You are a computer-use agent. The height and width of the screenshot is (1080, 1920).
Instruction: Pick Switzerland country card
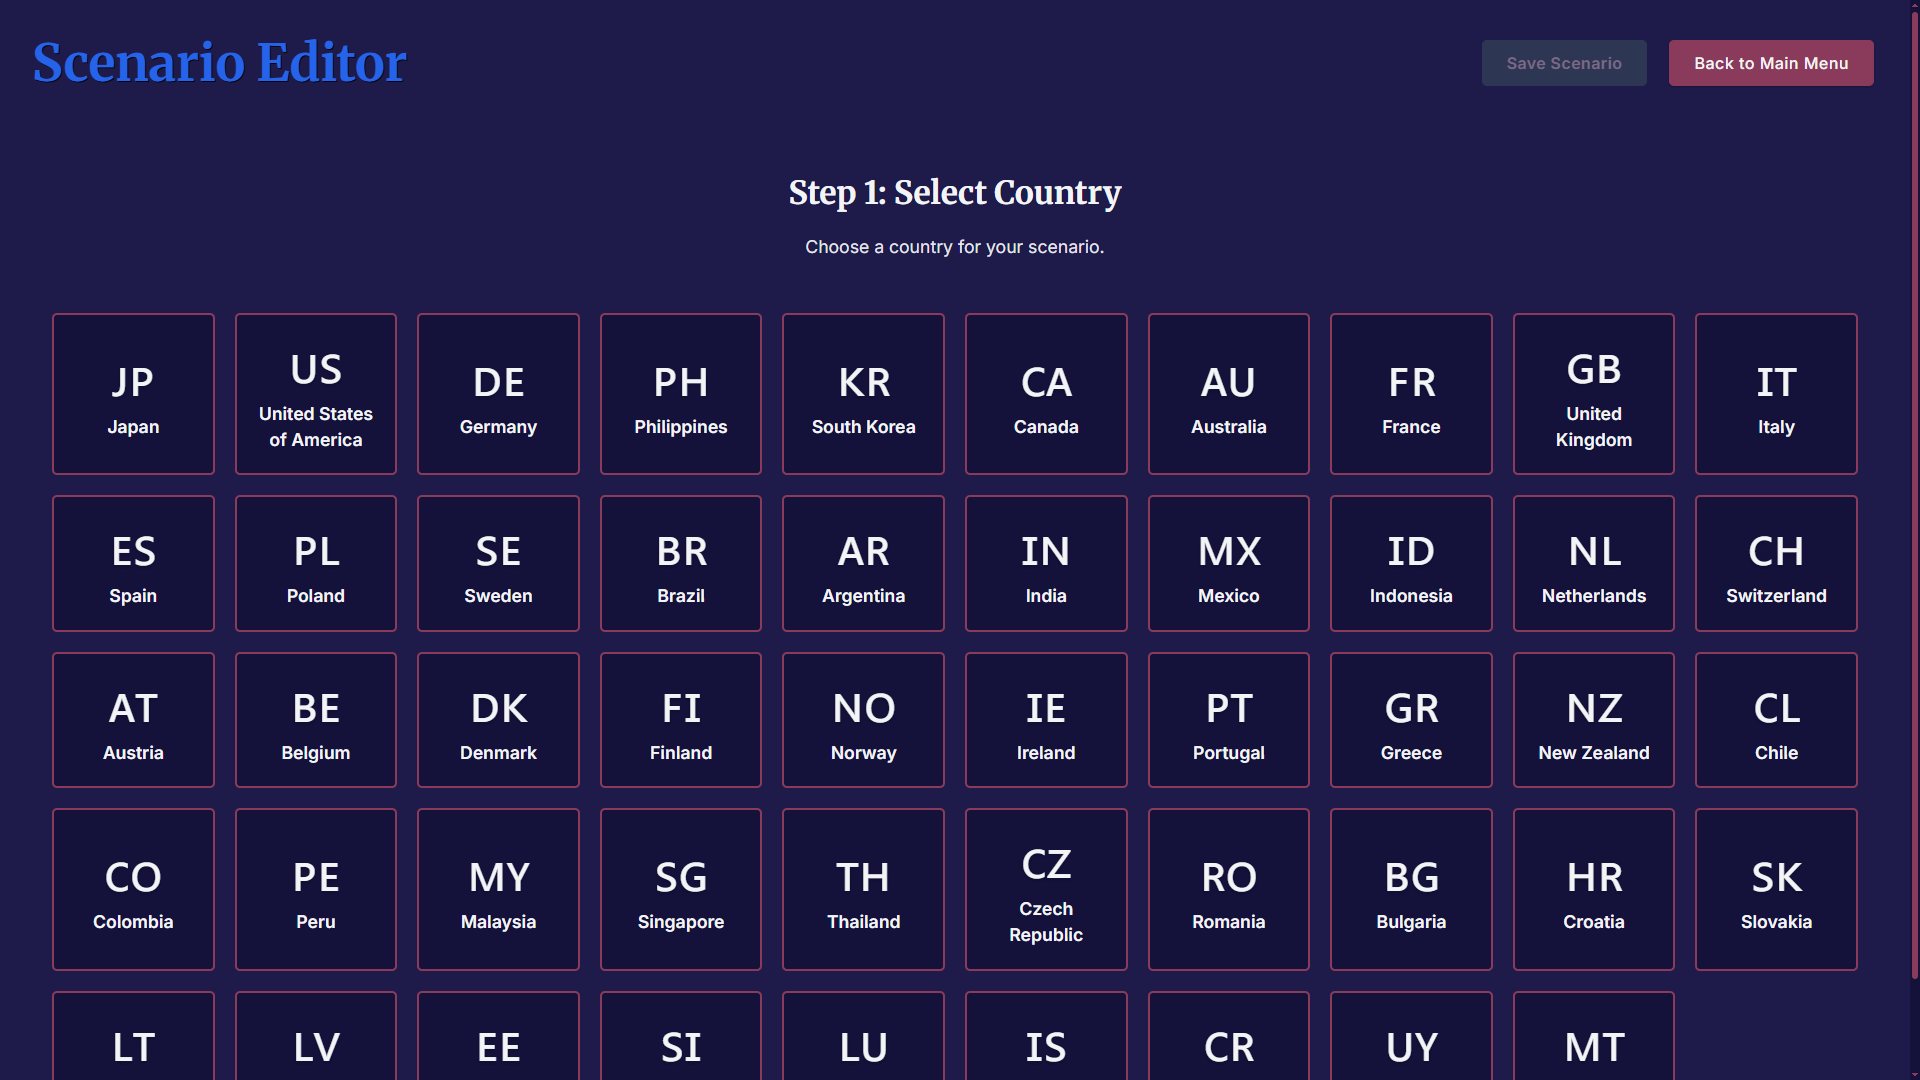point(1776,564)
